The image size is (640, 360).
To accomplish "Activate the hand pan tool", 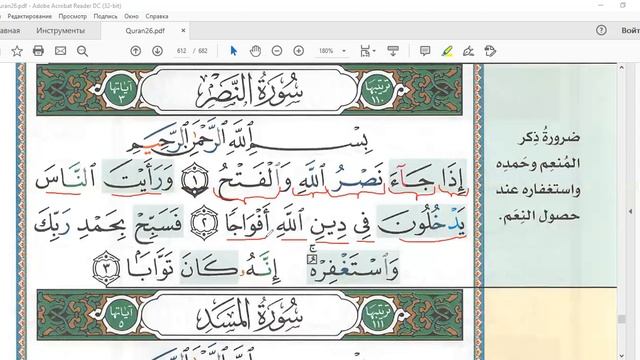I will point(256,51).
